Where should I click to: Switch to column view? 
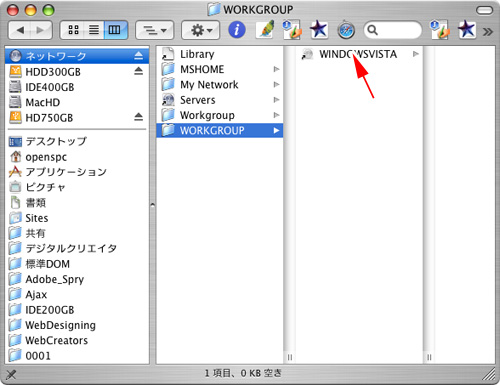pyautogui.click(x=115, y=30)
